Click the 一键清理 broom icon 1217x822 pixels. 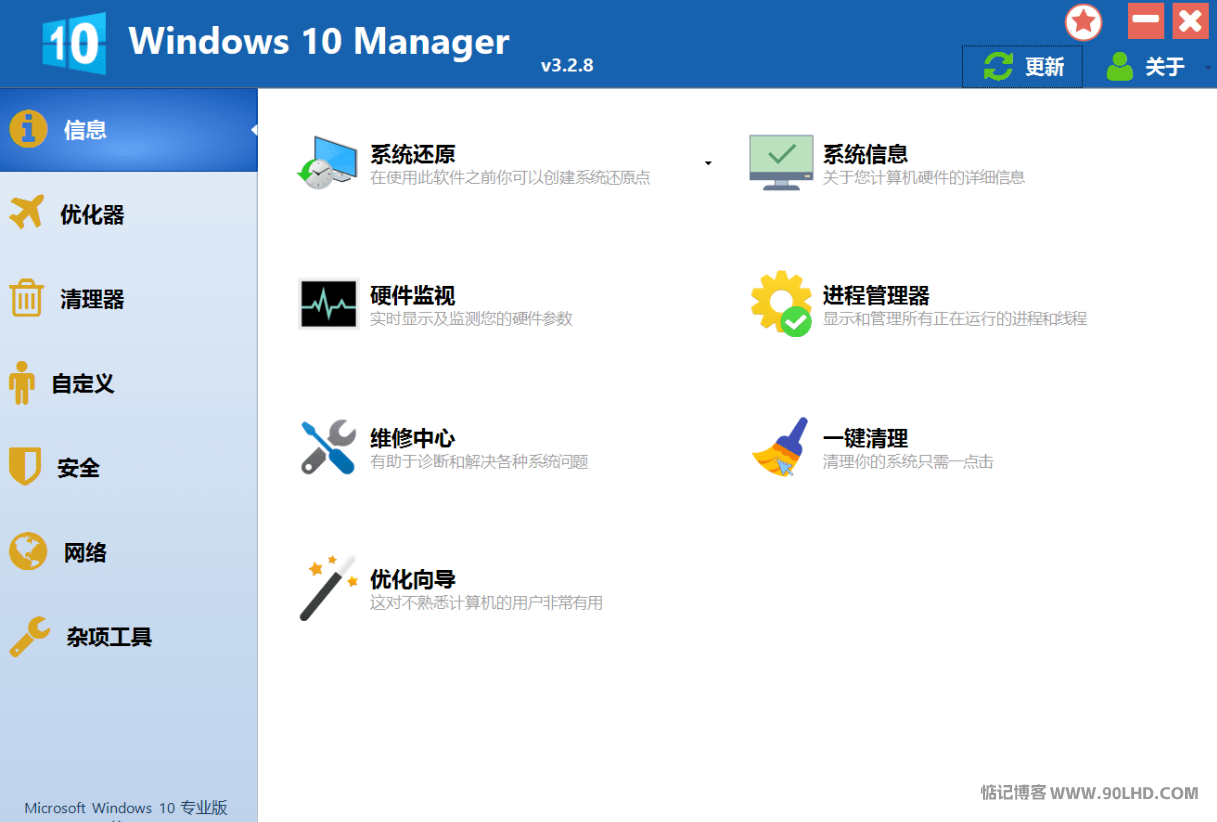[x=781, y=446]
